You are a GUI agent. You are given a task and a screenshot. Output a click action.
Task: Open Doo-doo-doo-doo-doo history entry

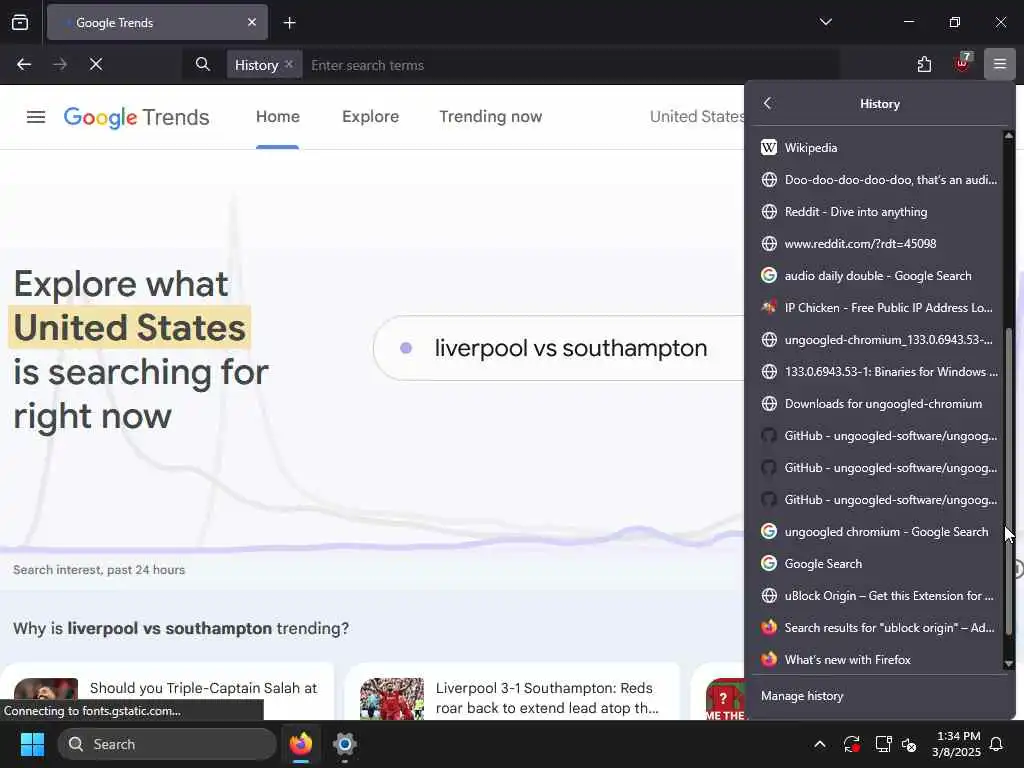[879, 180]
